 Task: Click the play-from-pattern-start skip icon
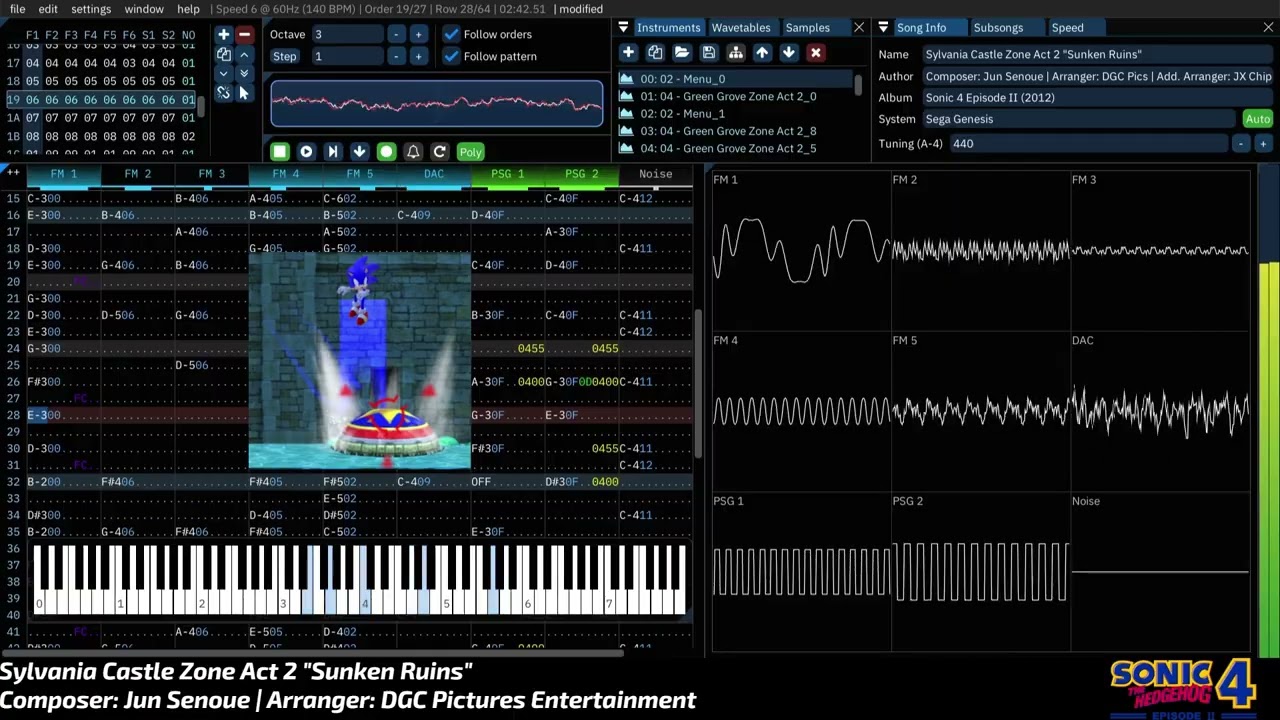[x=333, y=152]
